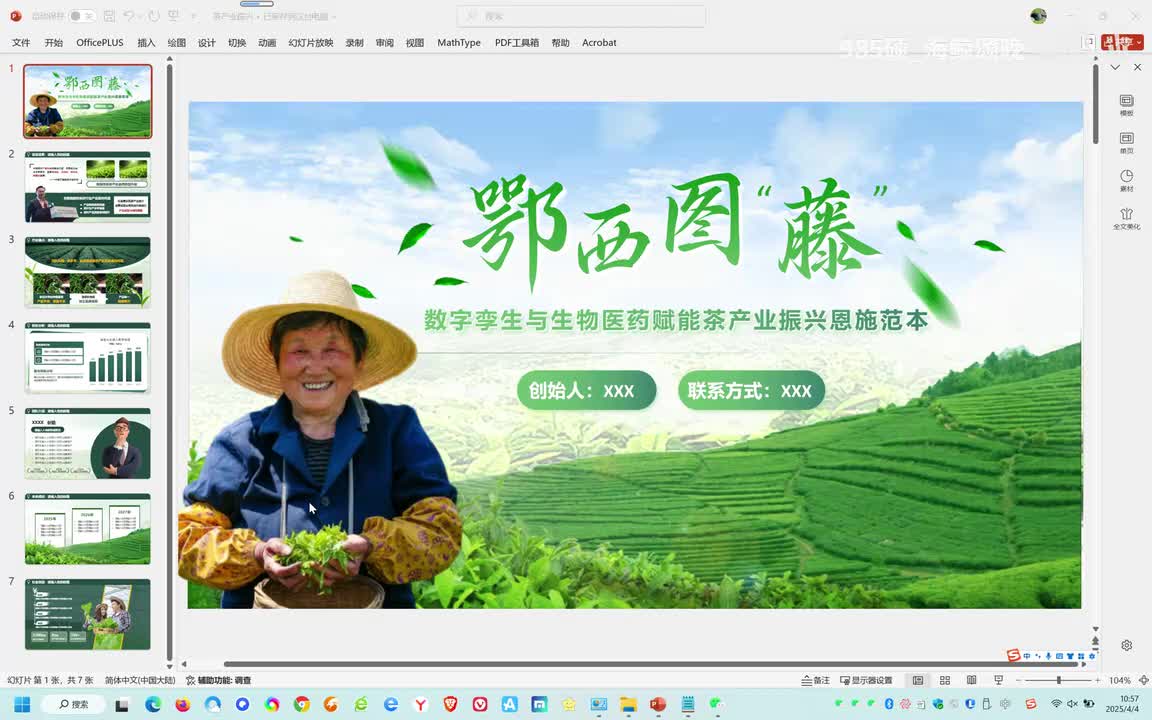Click the Redo icon in title bar
This screenshot has width=1152, height=720.
click(x=154, y=15)
